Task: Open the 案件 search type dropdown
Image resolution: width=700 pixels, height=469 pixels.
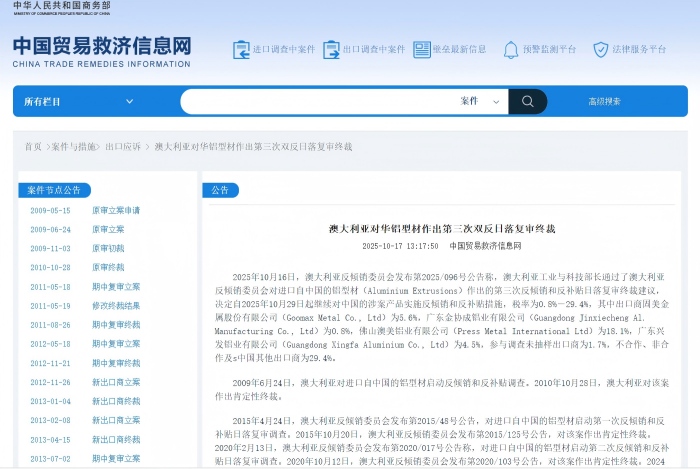Action: coord(480,101)
